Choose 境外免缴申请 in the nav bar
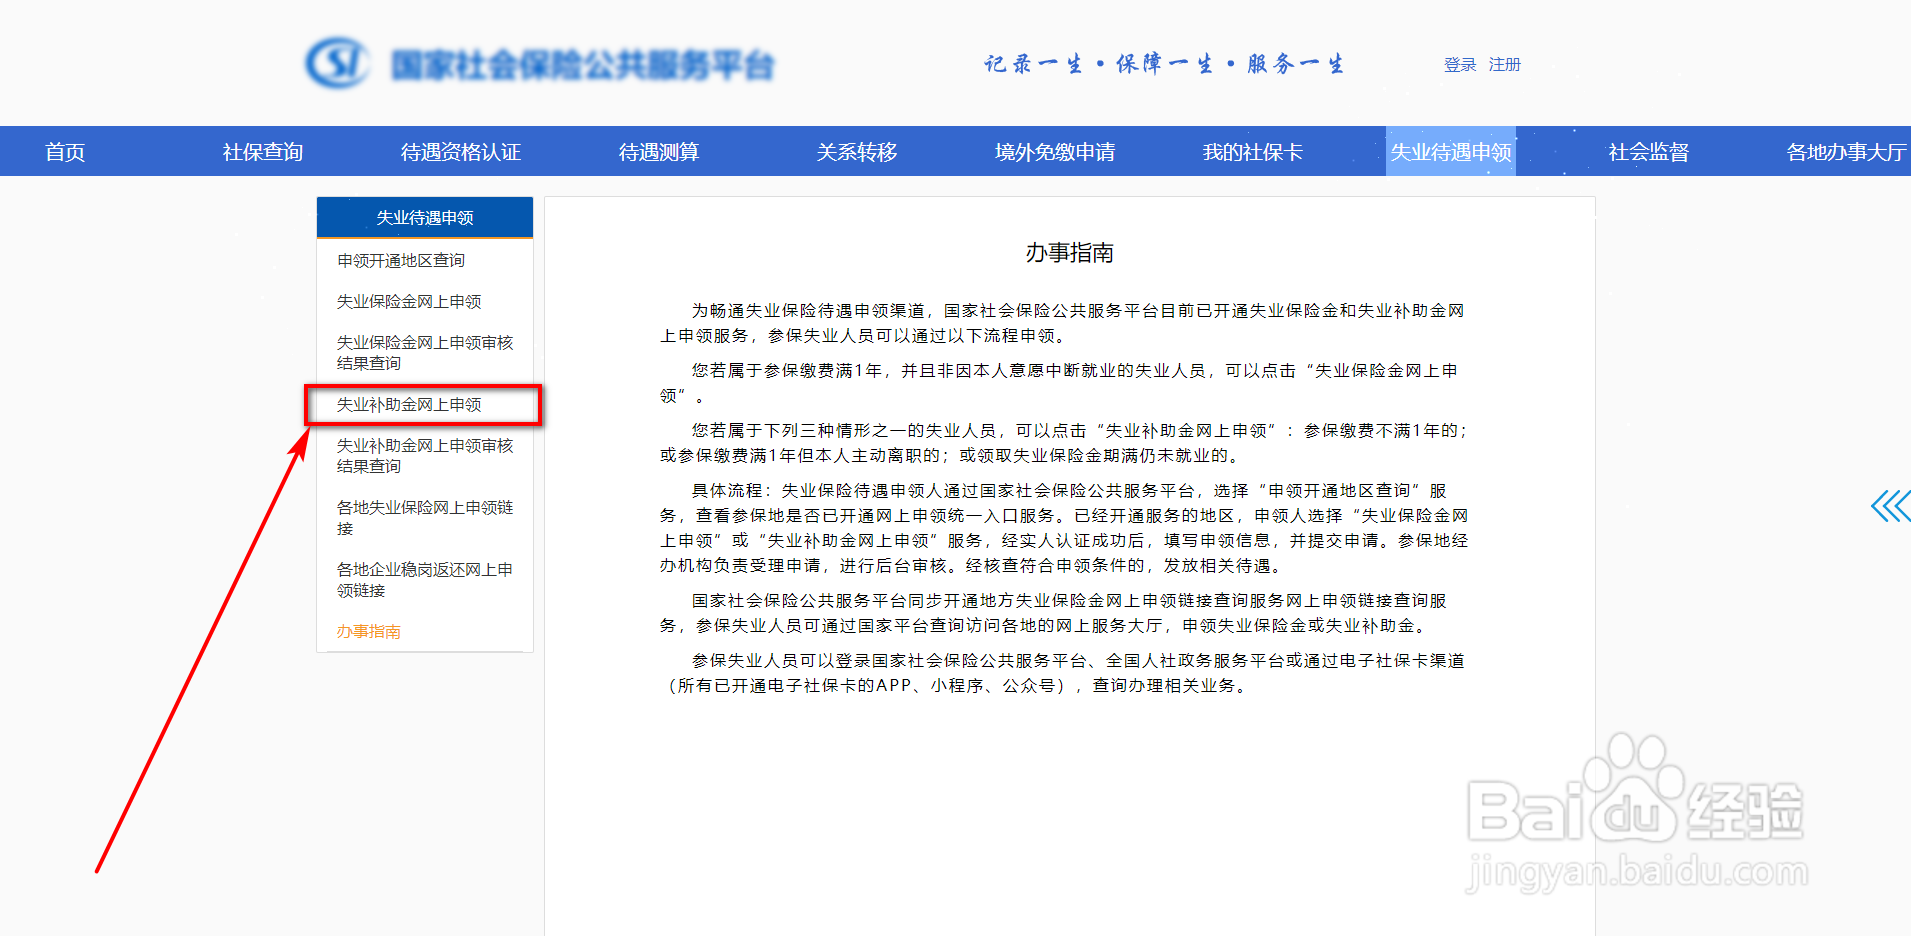The width and height of the screenshot is (1911, 936). click(x=1055, y=152)
